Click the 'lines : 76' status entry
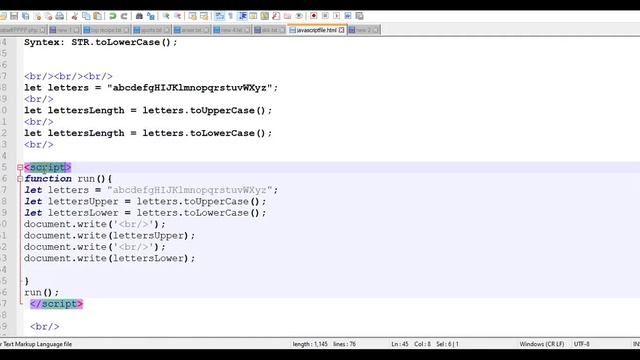Image resolution: width=640 pixels, height=360 pixels. tap(344, 344)
